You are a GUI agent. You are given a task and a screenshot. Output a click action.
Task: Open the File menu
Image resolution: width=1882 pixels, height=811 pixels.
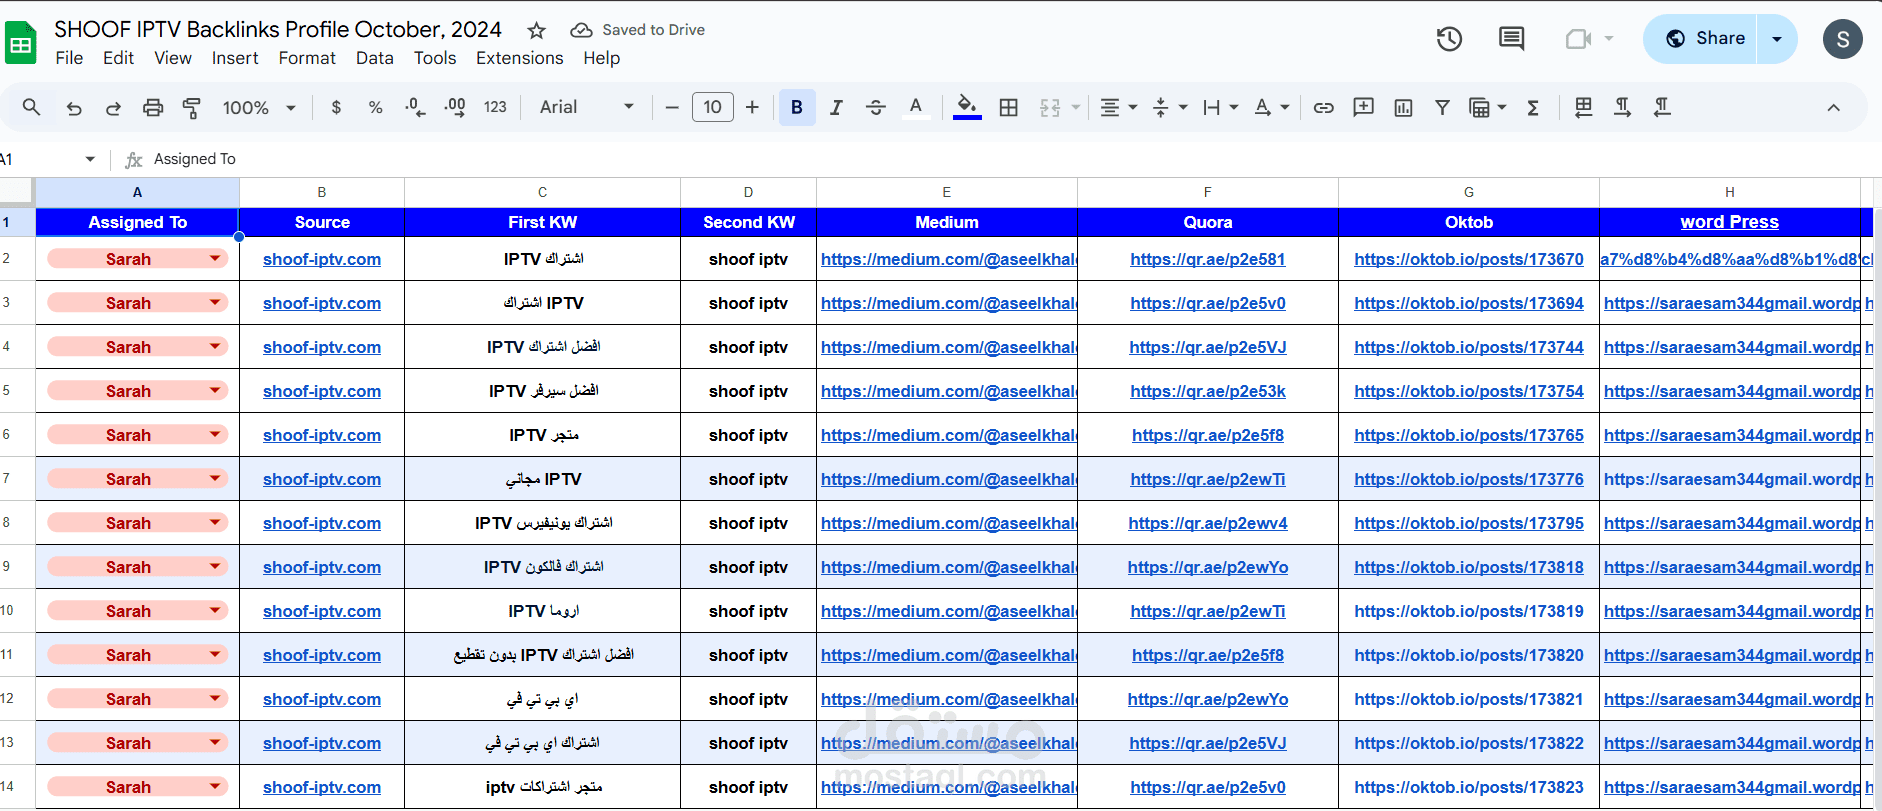pyautogui.click(x=69, y=58)
